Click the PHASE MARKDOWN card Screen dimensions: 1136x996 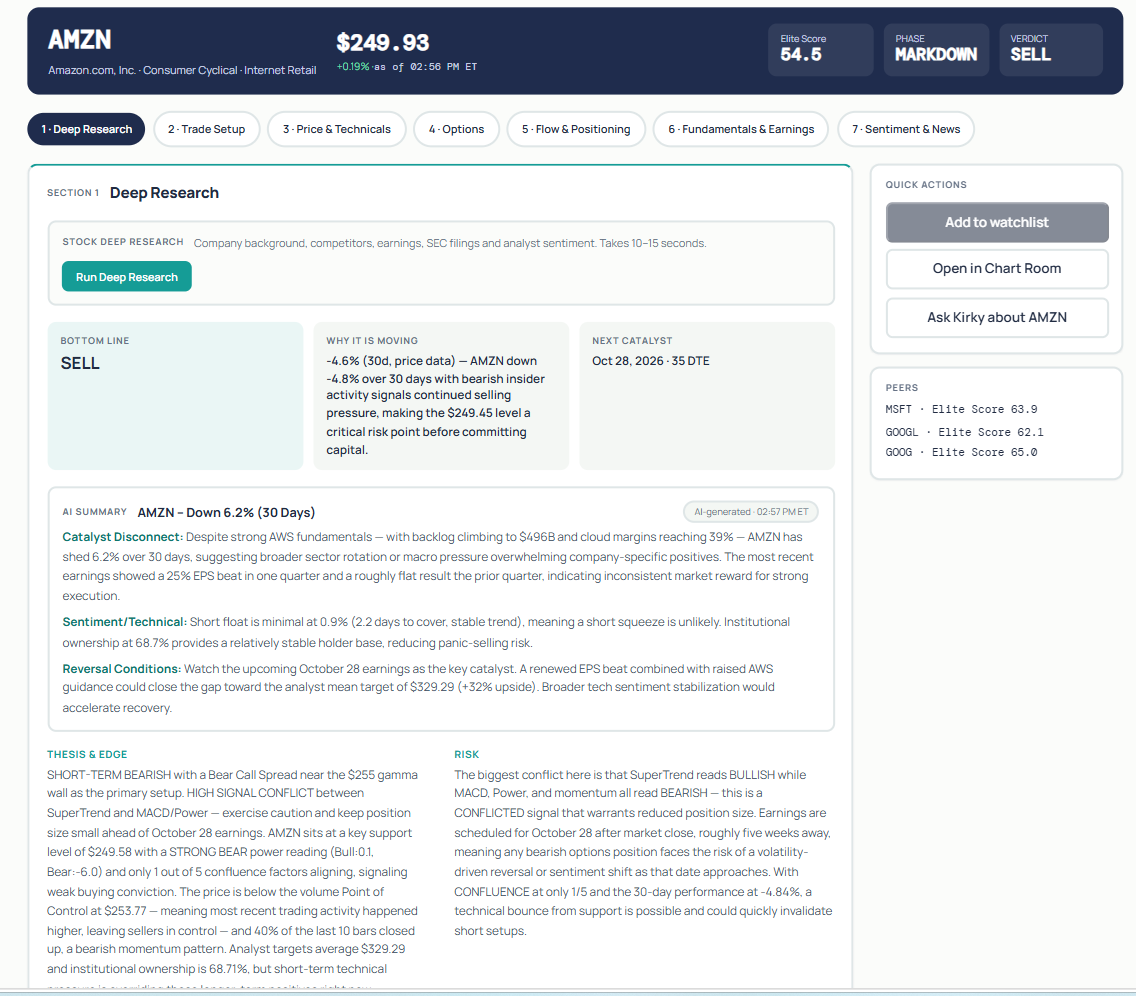pyautogui.click(x=936, y=49)
